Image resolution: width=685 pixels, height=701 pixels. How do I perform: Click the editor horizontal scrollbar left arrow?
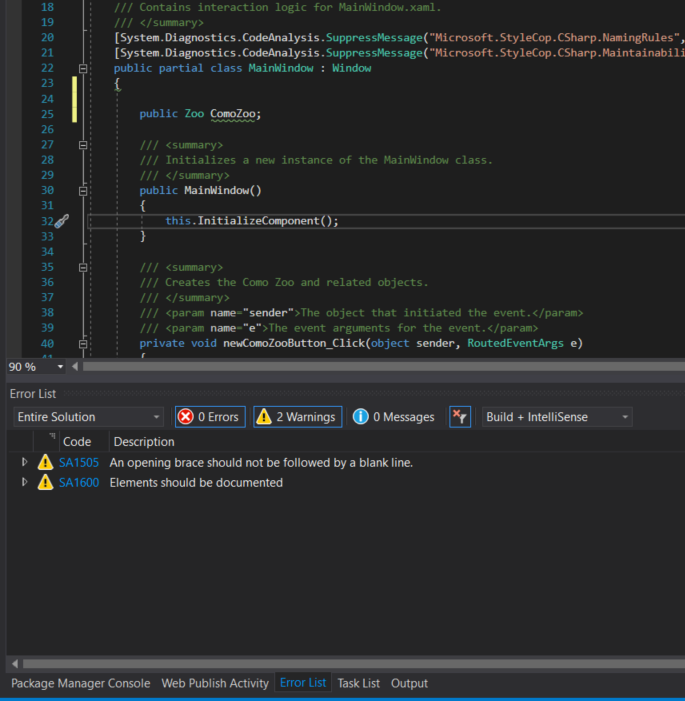pyautogui.click(x=75, y=367)
